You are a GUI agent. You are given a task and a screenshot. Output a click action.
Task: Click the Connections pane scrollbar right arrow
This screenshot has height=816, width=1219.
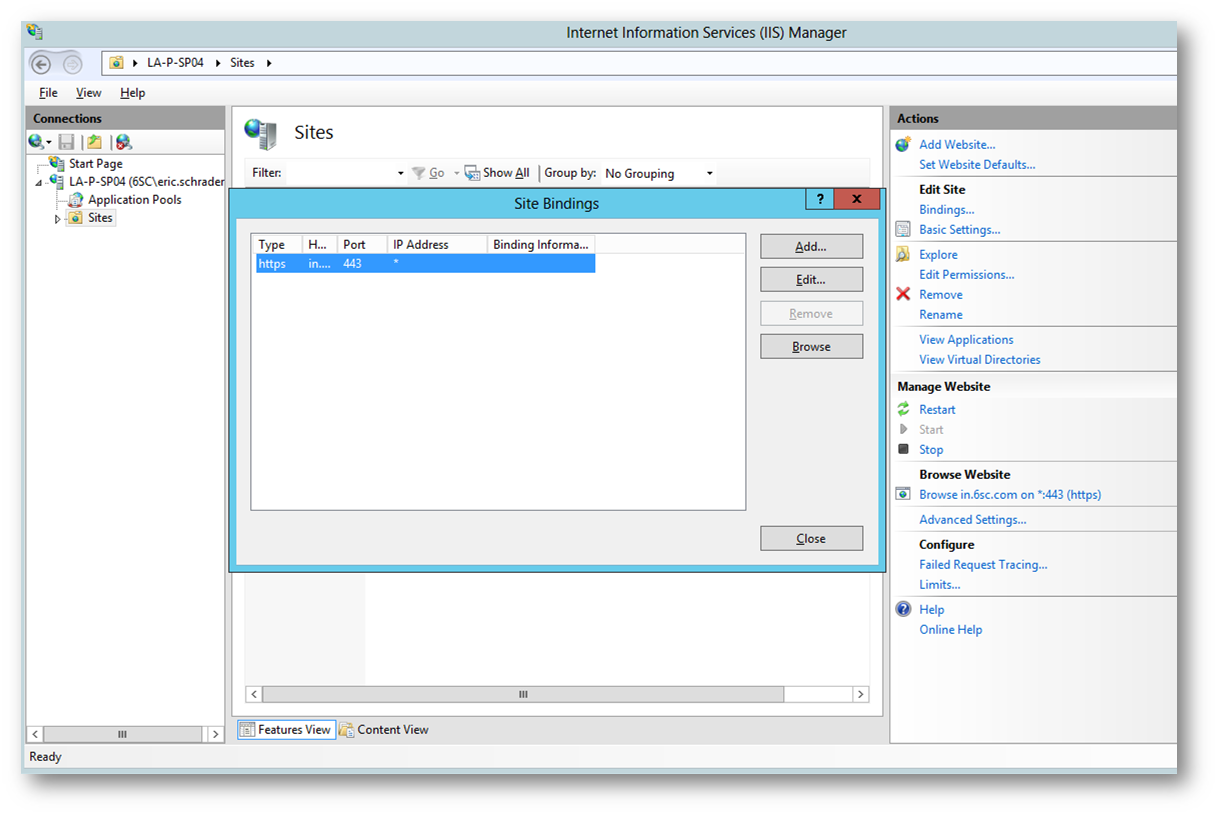[x=215, y=734]
